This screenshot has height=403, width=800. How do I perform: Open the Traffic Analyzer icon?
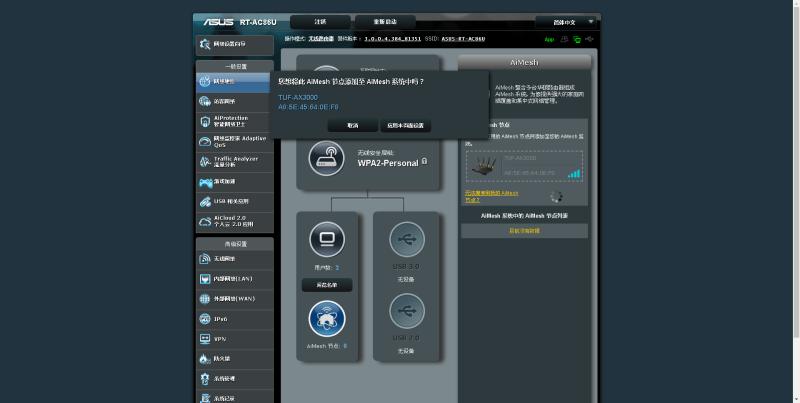point(205,162)
